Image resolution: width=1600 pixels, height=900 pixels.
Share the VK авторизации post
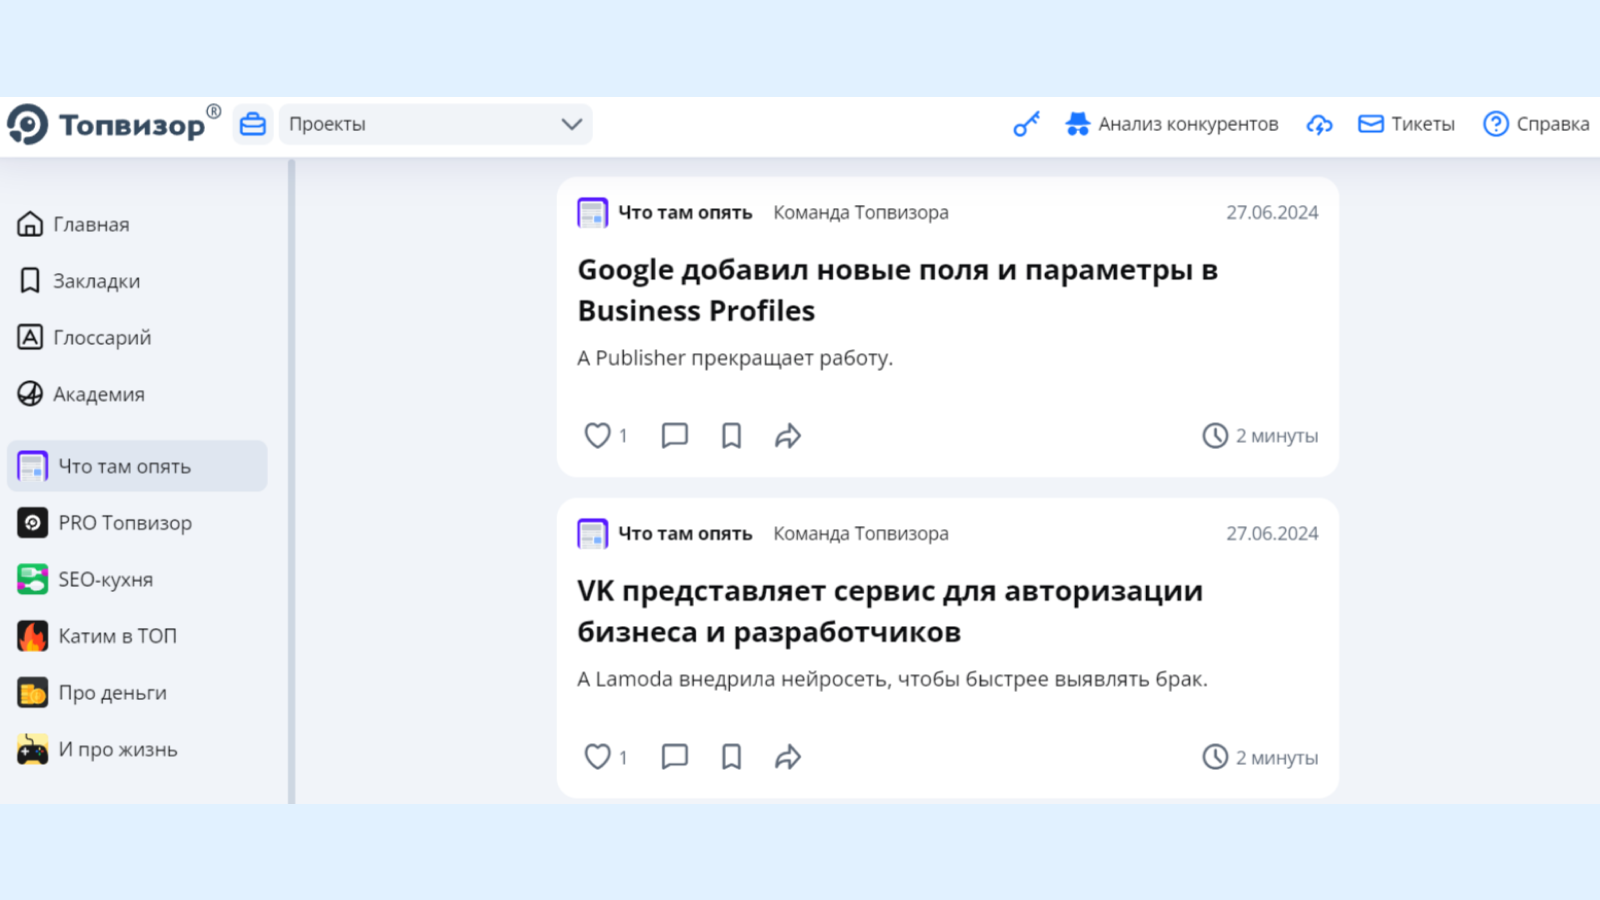click(787, 757)
